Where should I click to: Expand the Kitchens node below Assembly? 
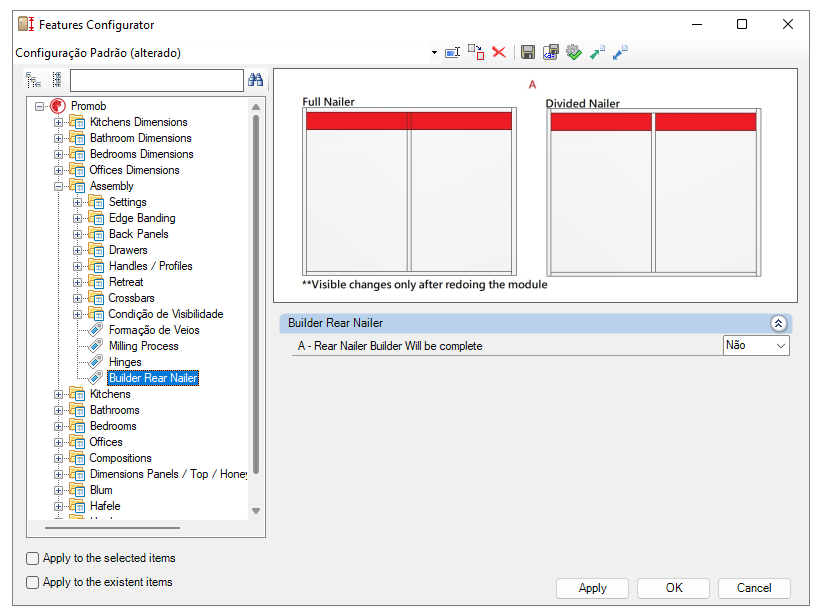[x=59, y=395]
